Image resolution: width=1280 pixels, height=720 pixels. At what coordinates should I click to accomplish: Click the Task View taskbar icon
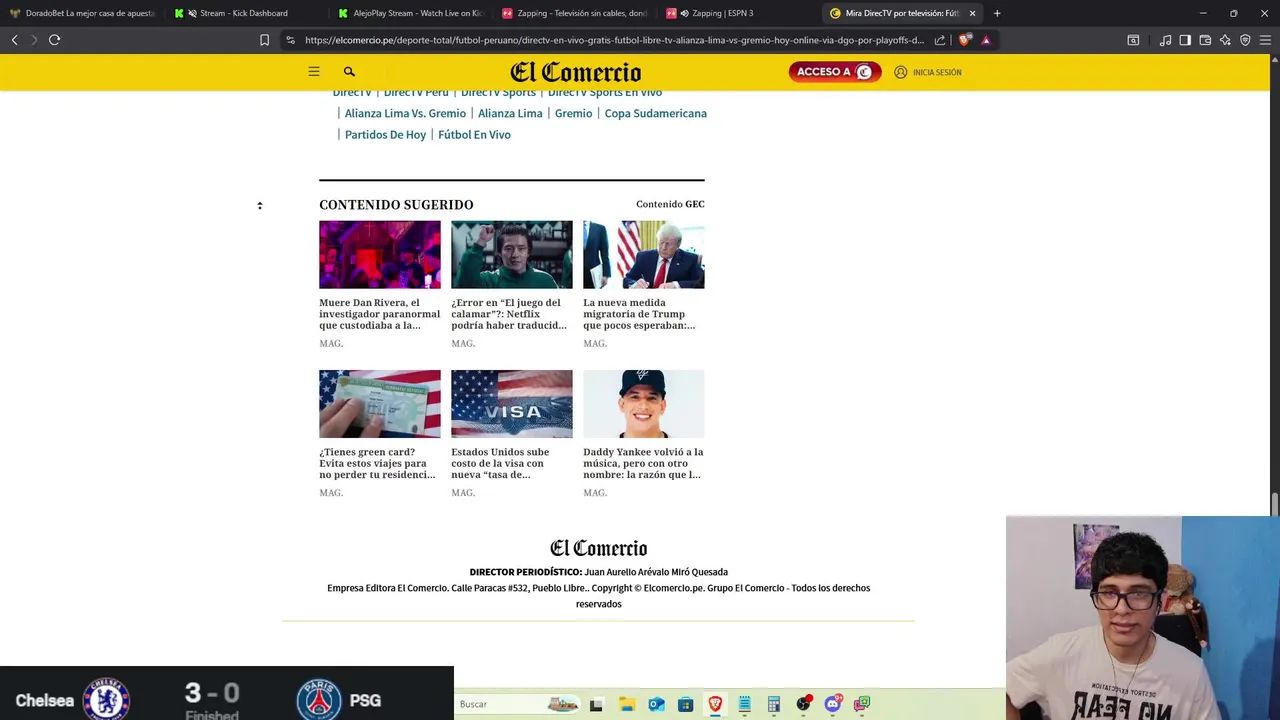(x=596, y=704)
